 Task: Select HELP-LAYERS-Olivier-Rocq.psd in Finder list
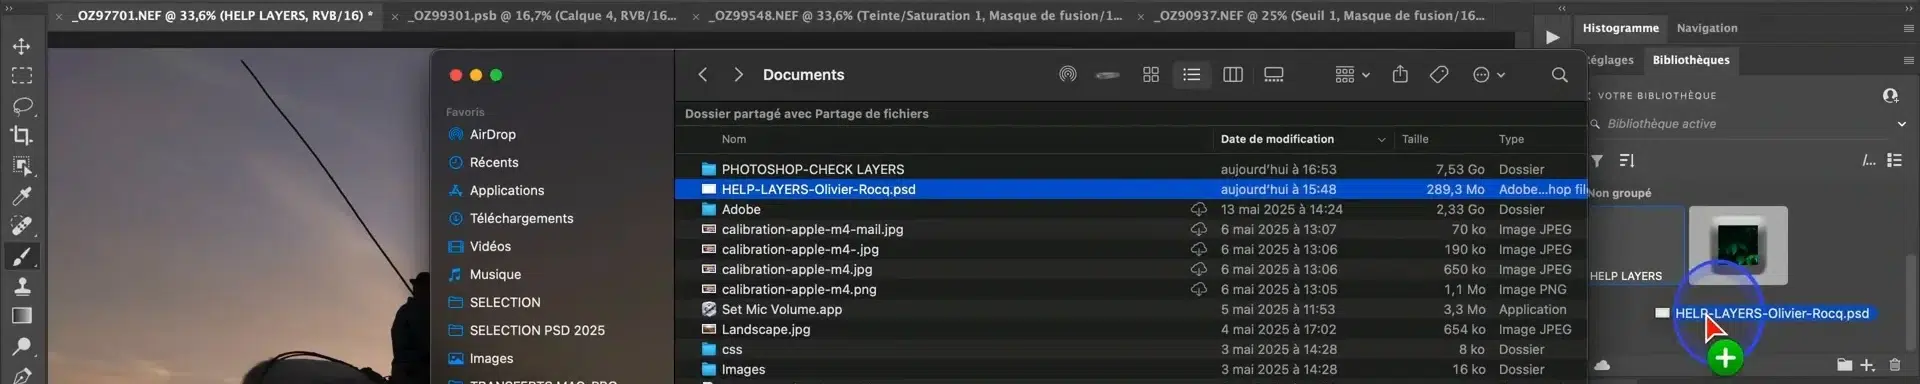1130,189
